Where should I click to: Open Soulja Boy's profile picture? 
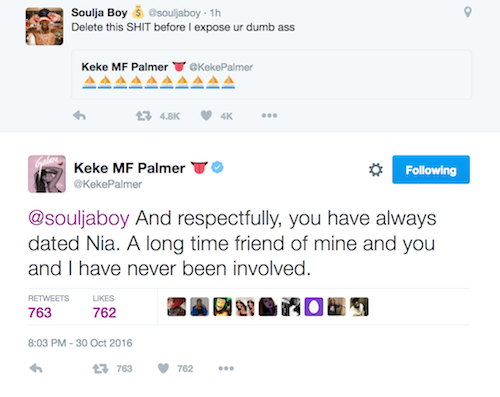[44, 26]
